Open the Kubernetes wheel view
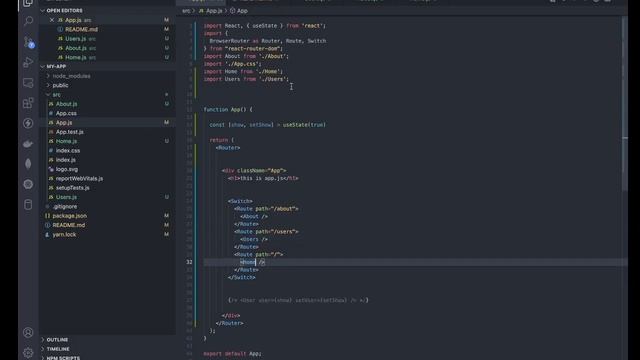Screen dimensions: 640x360 [x=28, y=184]
